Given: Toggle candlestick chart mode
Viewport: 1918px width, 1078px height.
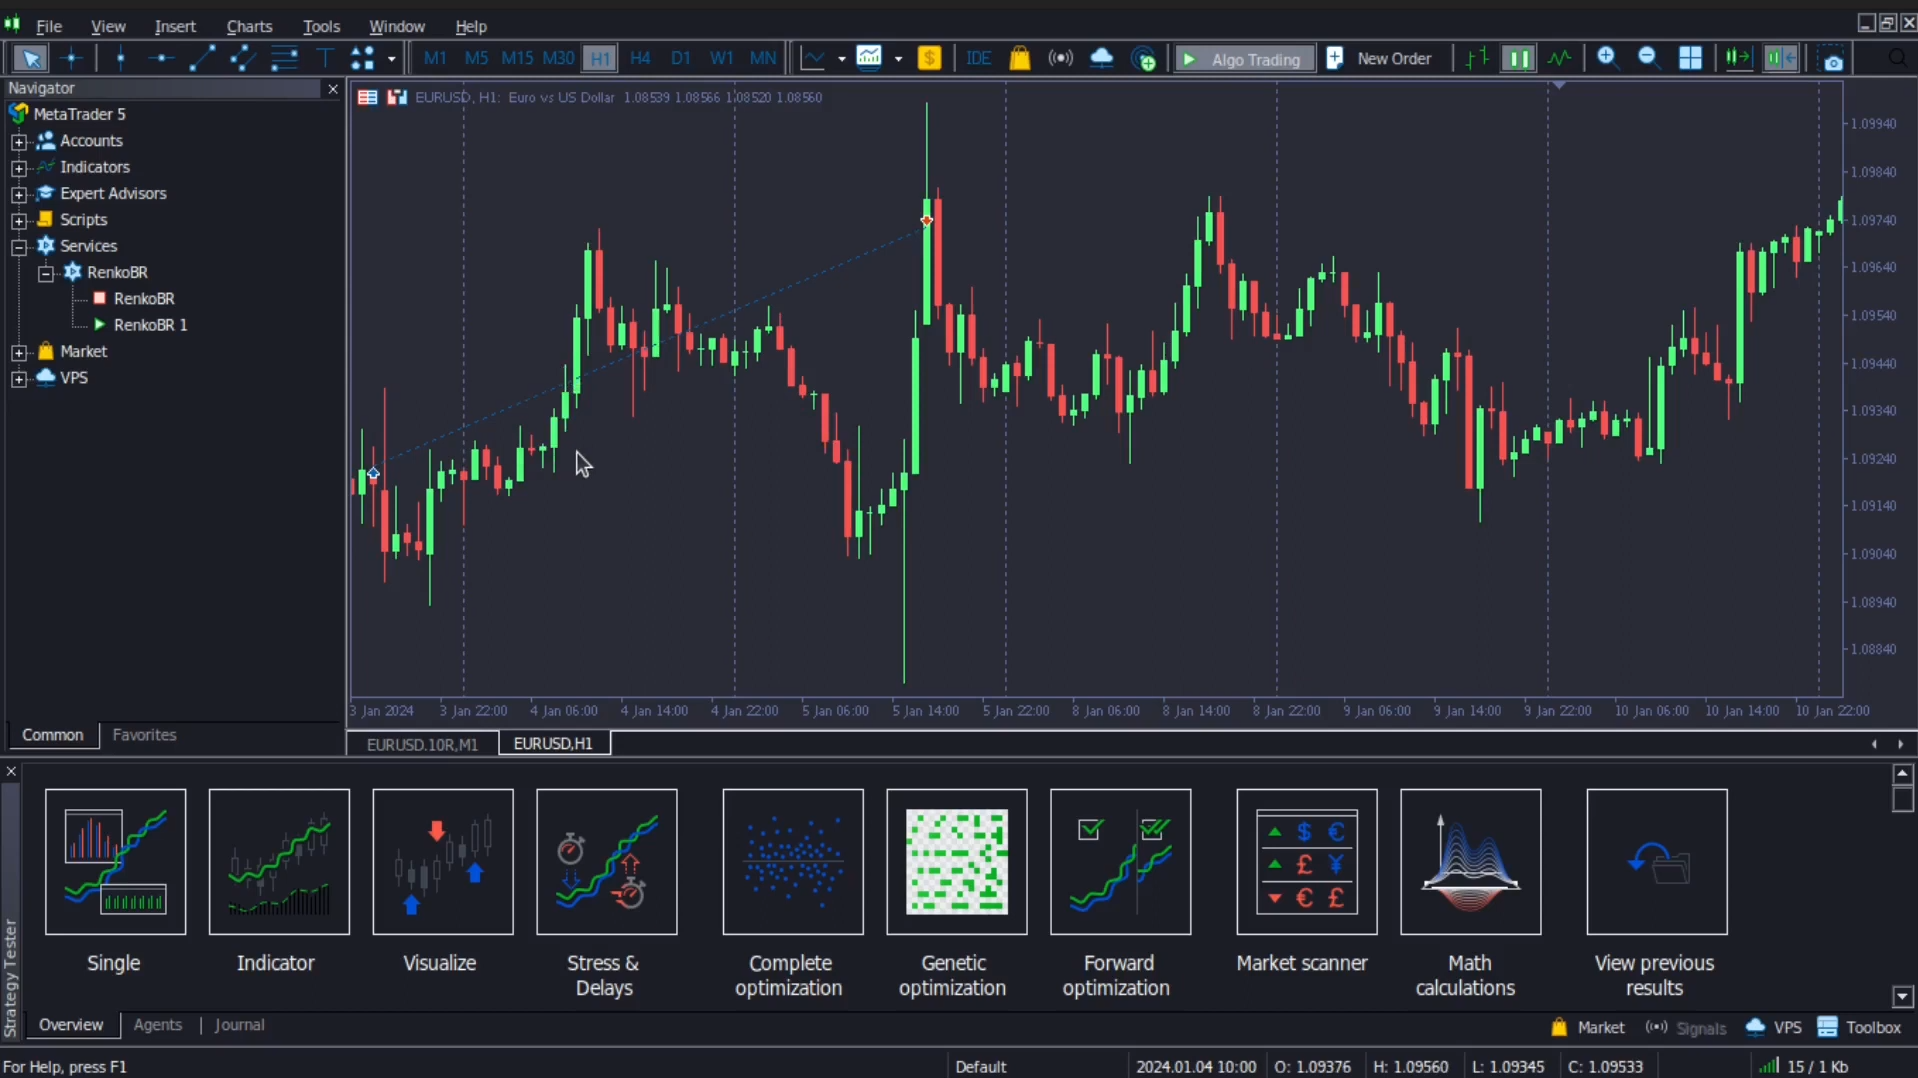Looking at the screenshot, I should coord(1517,58).
